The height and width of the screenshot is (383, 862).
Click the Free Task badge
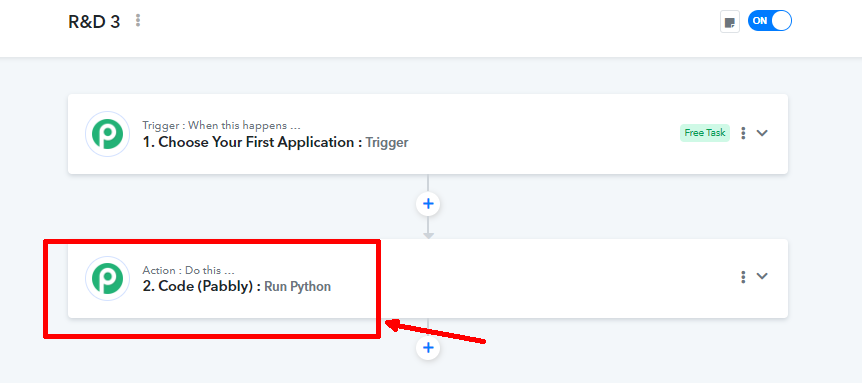705,133
